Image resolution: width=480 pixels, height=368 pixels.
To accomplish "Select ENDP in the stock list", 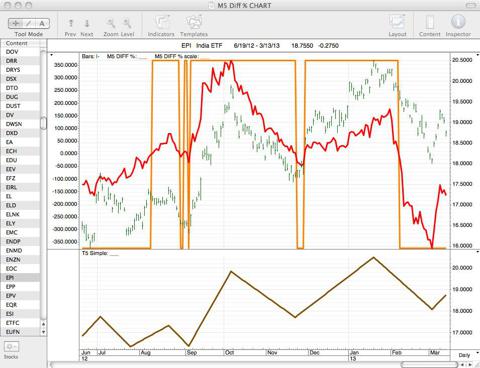I will 13,241.
